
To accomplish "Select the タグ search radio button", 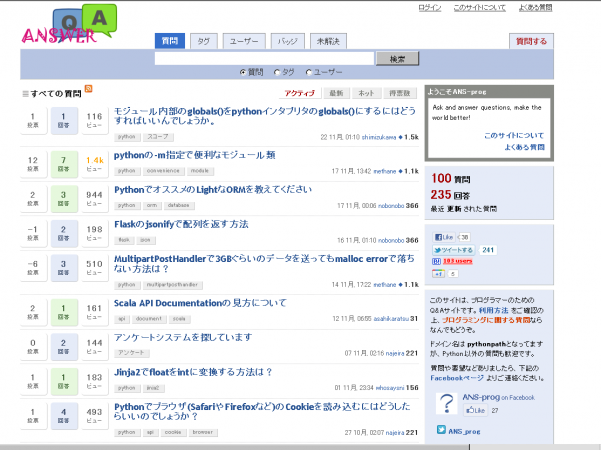I will [x=275, y=72].
